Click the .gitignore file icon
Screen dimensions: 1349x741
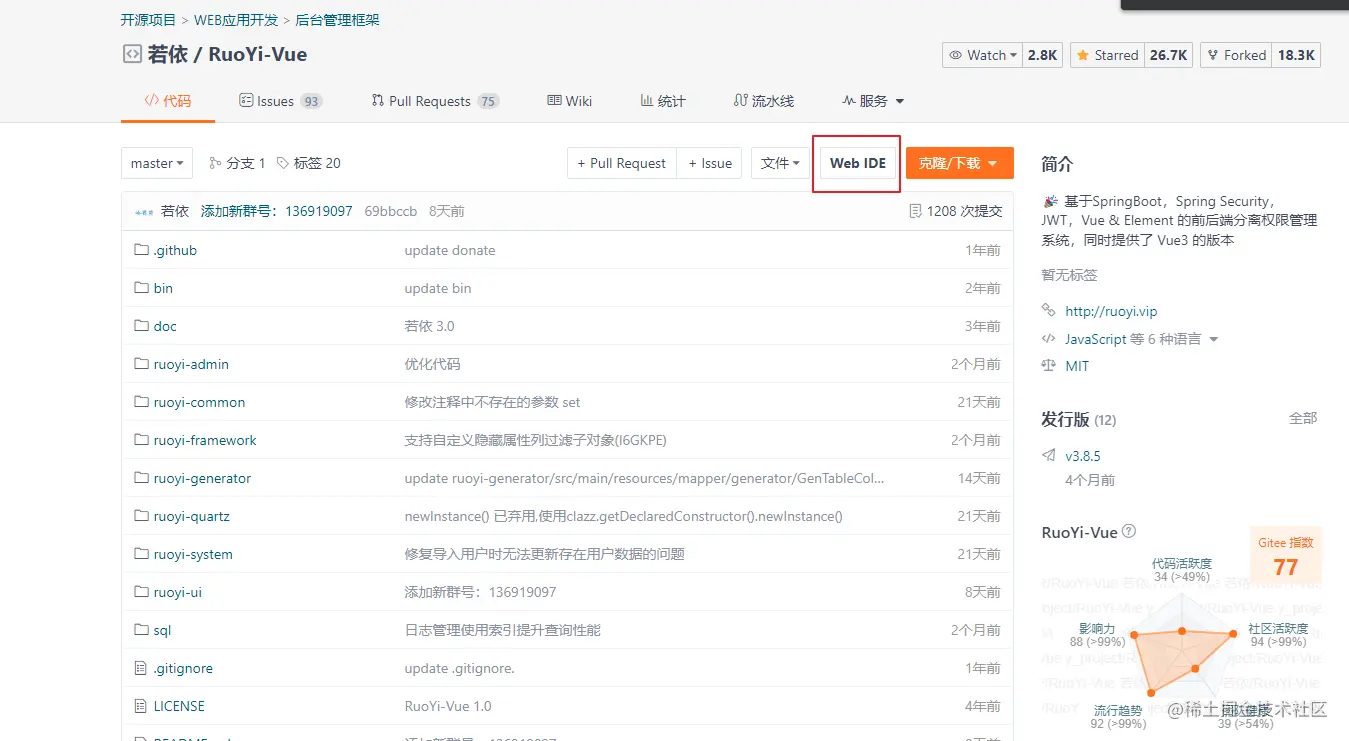[x=141, y=668]
